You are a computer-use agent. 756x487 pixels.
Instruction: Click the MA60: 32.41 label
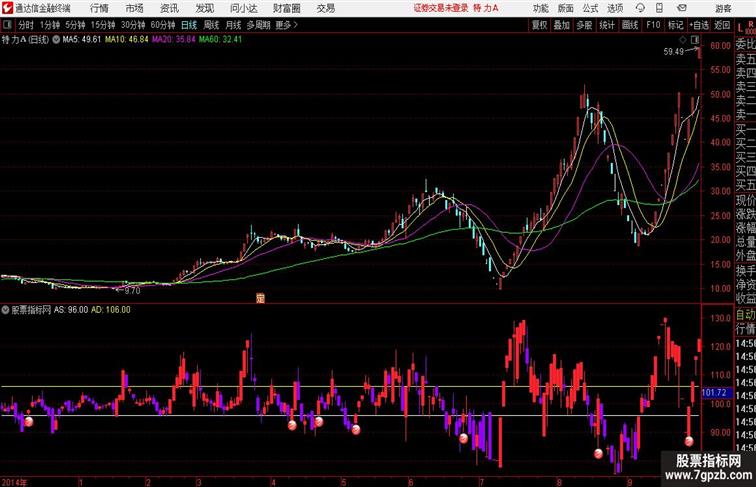[x=220, y=40]
